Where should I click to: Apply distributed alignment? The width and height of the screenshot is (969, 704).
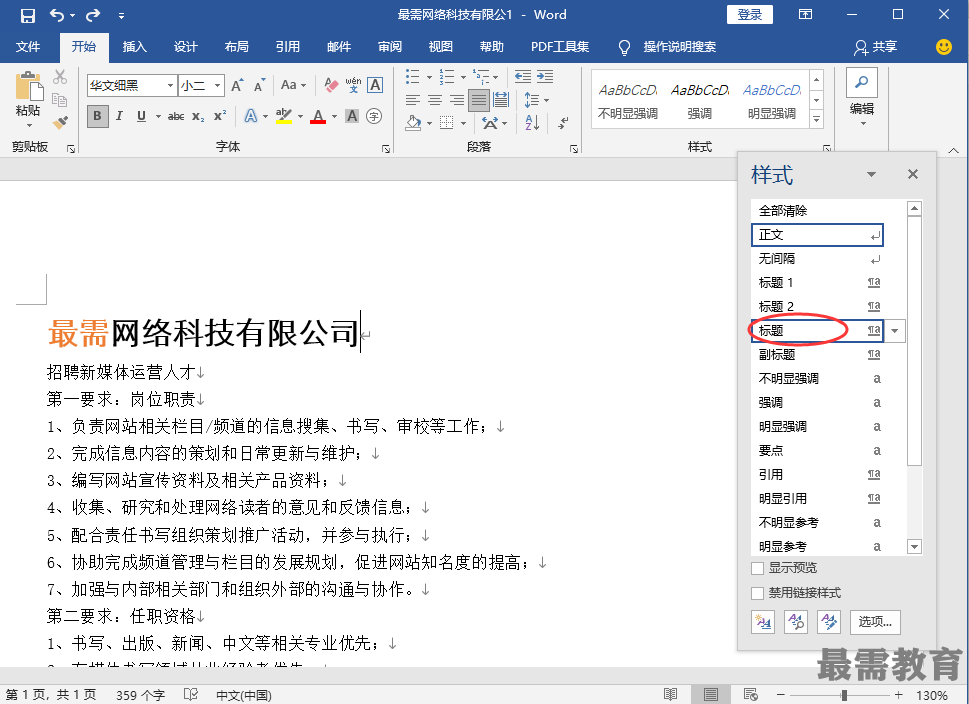pyautogui.click(x=501, y=100)
